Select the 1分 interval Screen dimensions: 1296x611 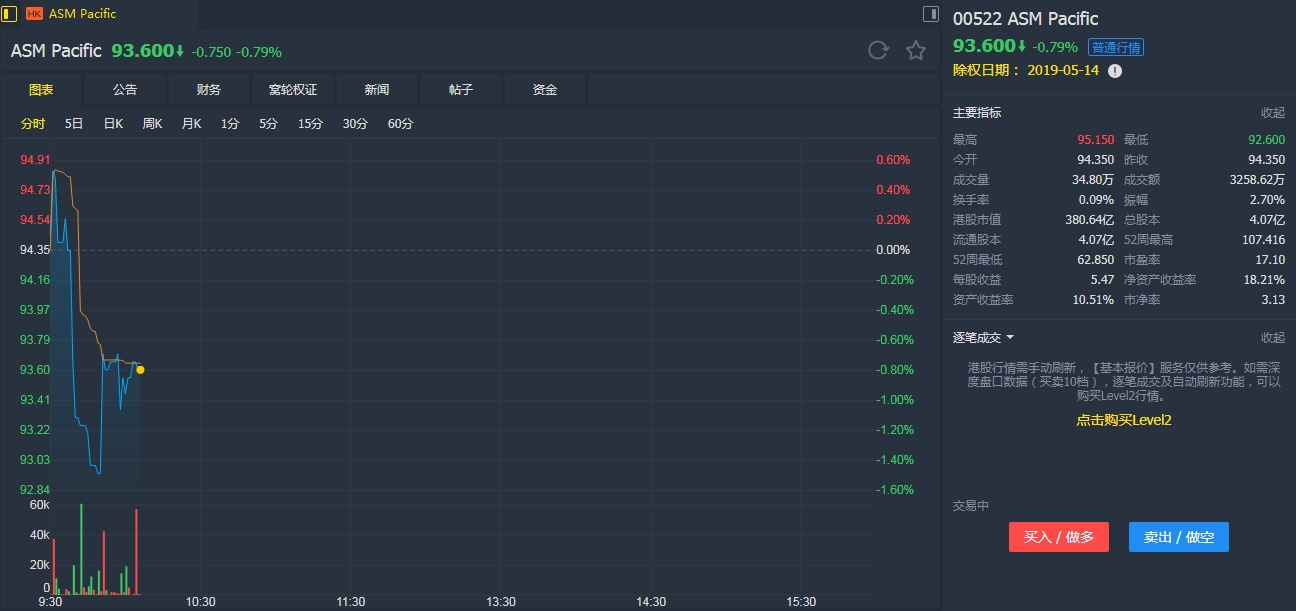tap(230, 124)
